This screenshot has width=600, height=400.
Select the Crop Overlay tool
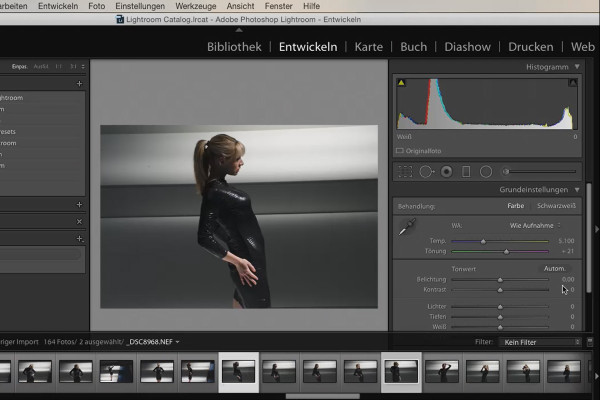click(405, 172)
